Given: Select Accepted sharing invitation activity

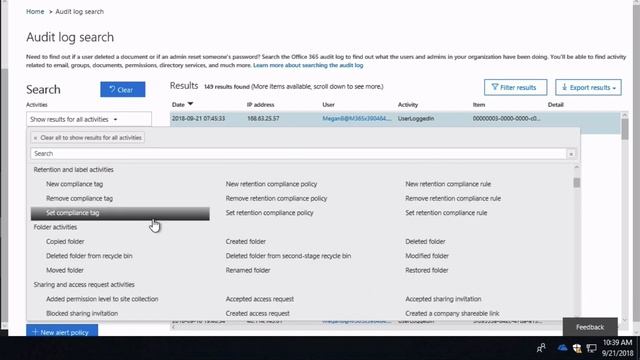Looking at the screenshot, I should [x=443, y=299].
